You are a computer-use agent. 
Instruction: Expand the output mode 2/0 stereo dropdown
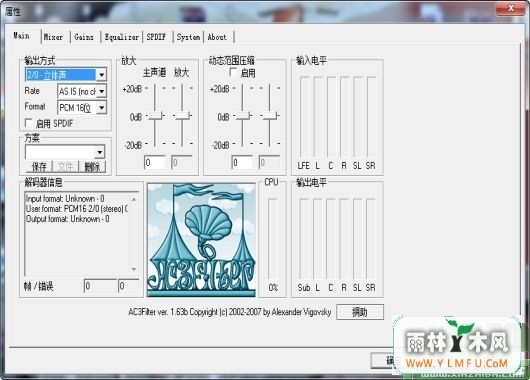pyautogui.click(x=101, y=75)
